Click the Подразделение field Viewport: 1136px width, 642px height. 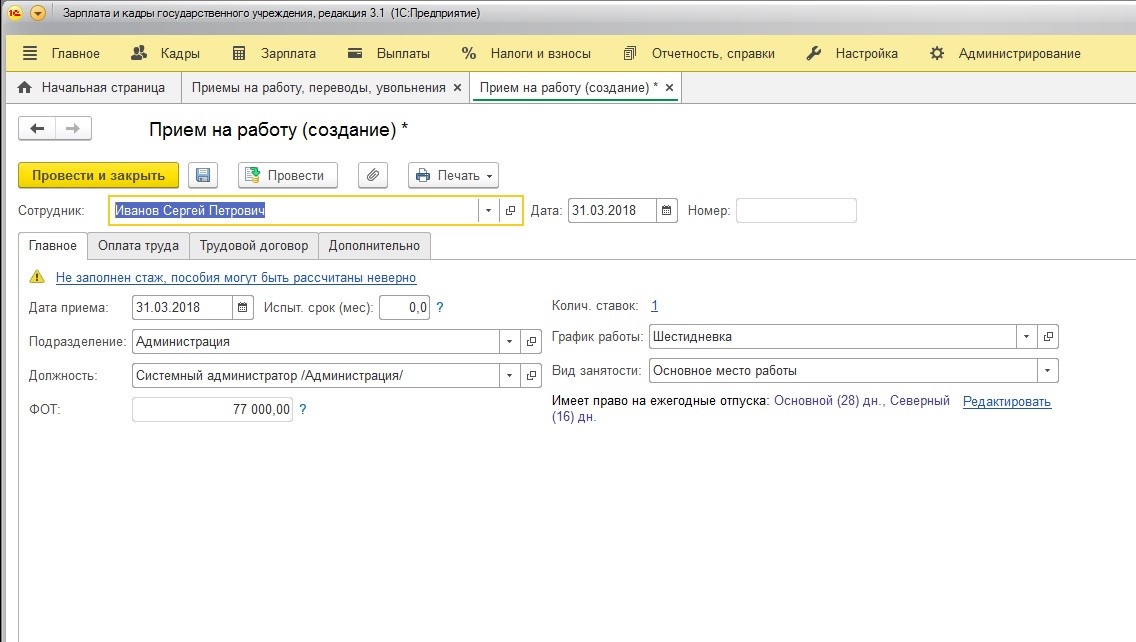point(316,341)
